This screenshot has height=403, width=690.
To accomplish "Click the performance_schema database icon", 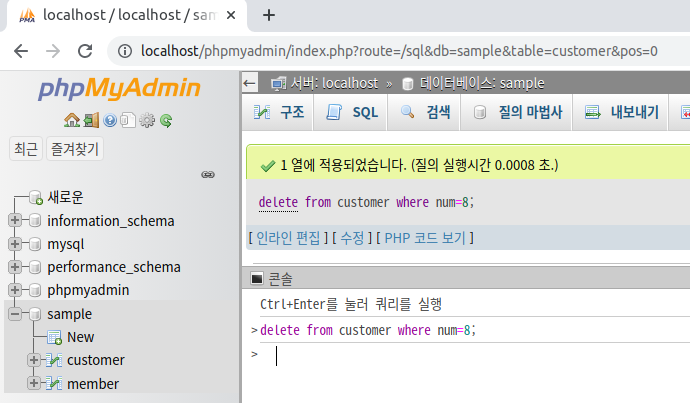I will coord(35,267).
